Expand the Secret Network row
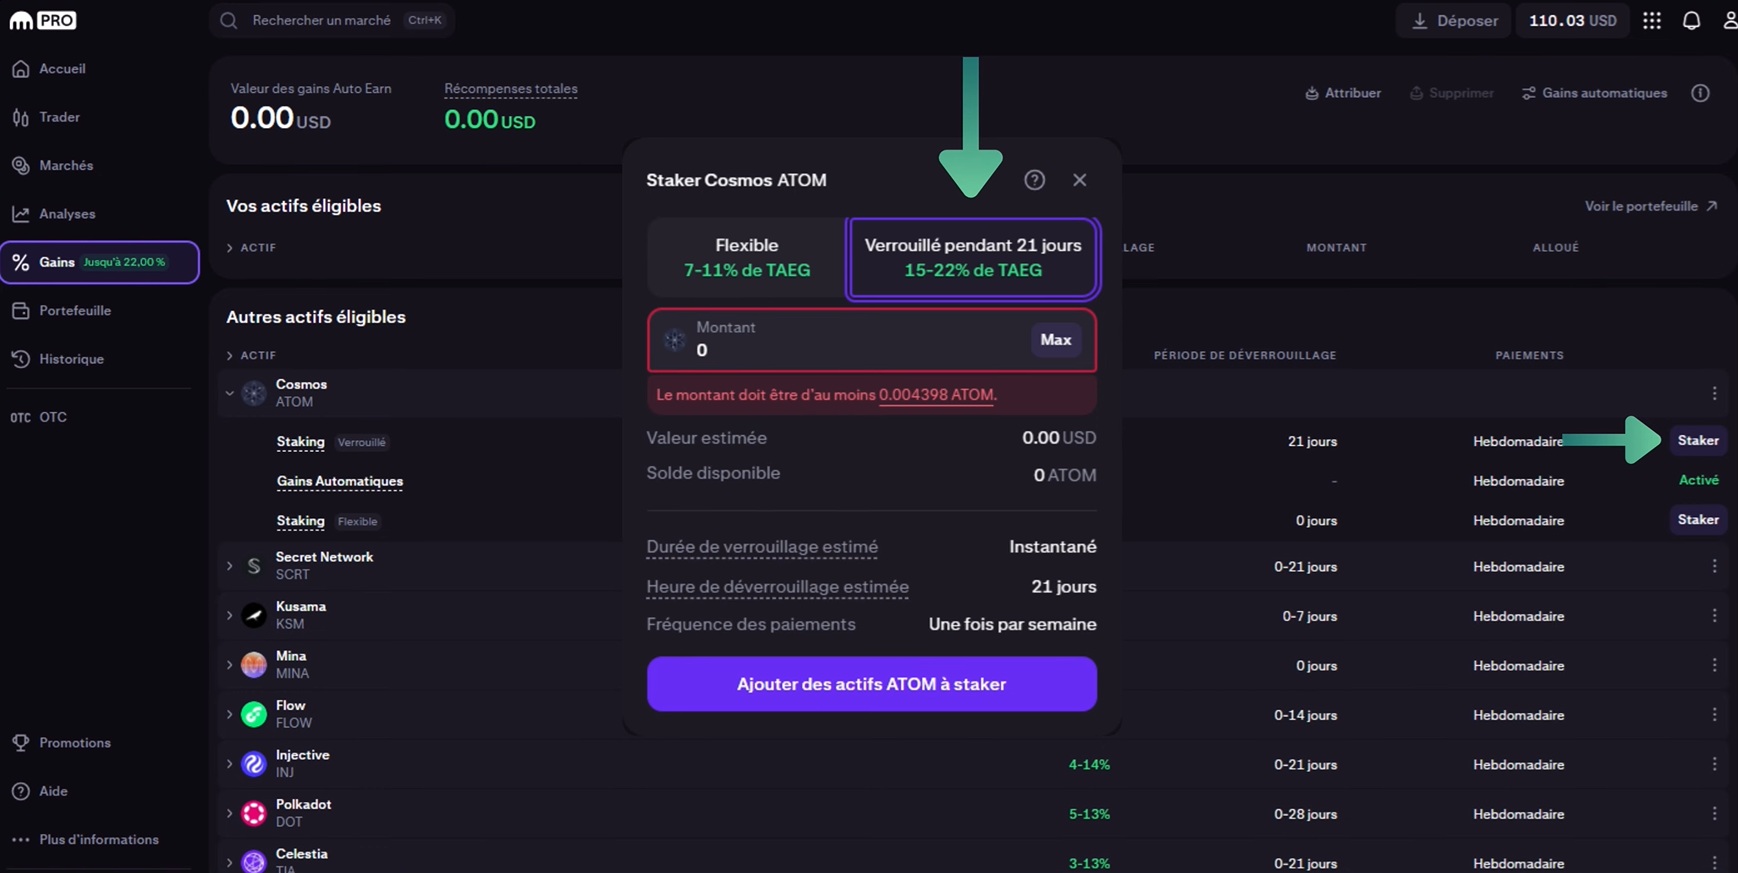Image resolution: width=1738 pixels, height=873 pixels. point(230,566)
